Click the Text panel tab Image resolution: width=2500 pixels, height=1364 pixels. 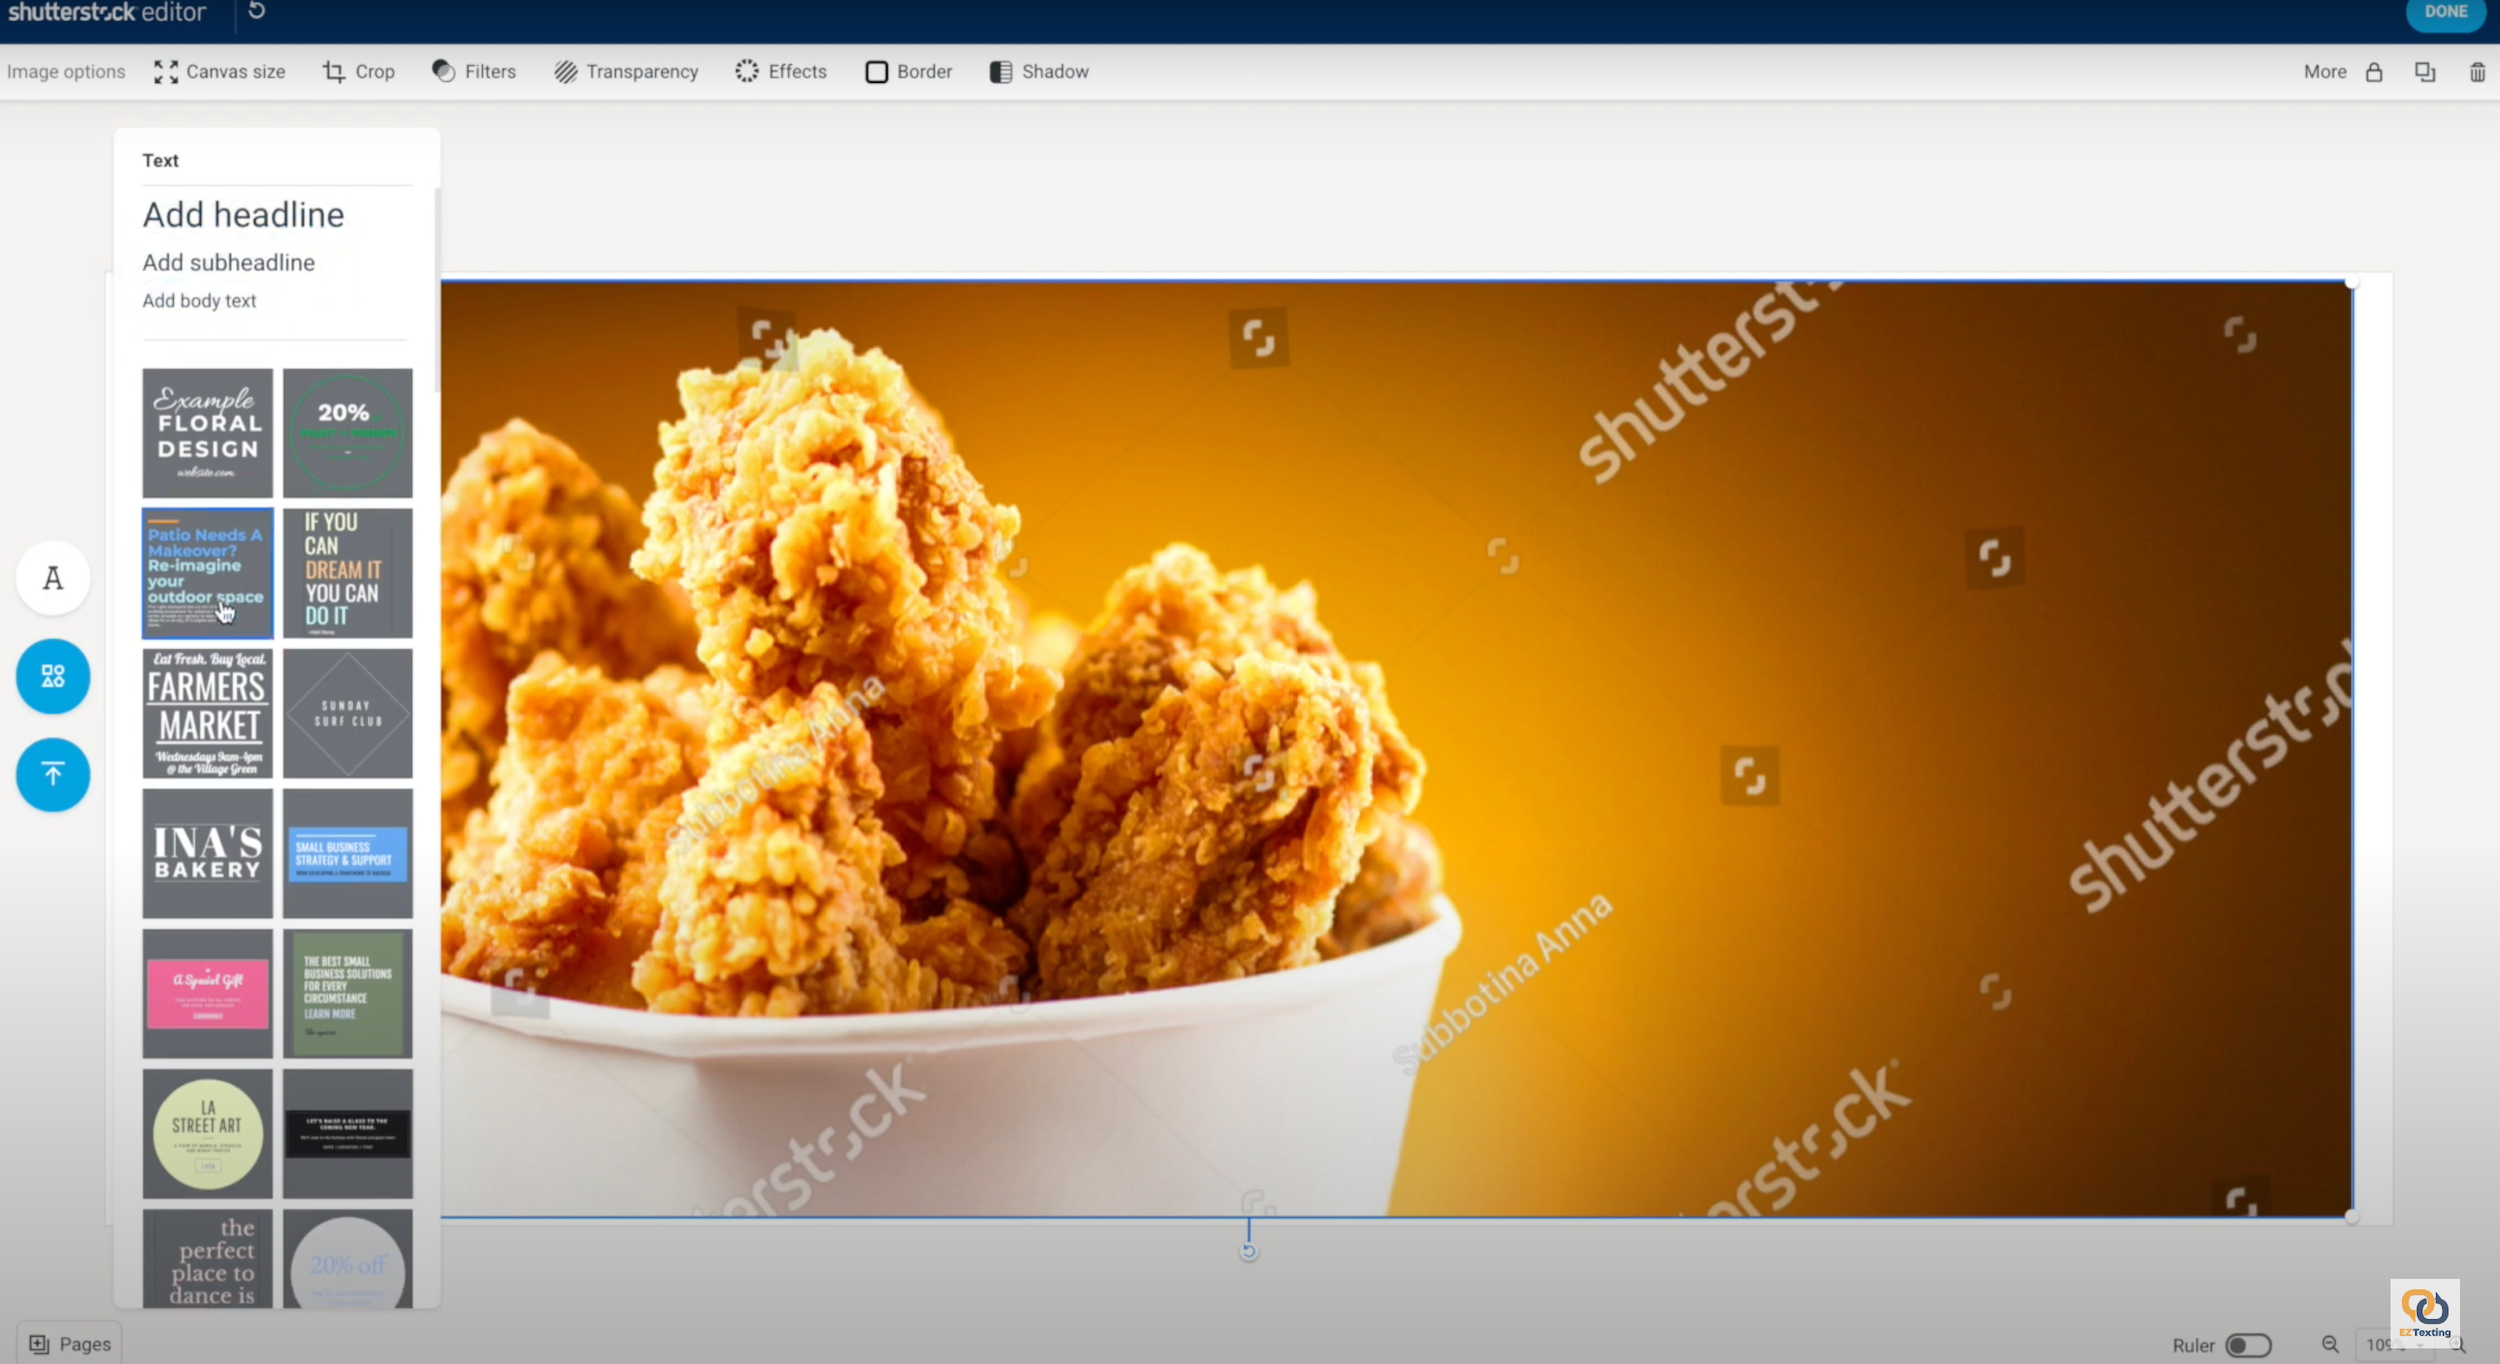[x=52, y=578]
